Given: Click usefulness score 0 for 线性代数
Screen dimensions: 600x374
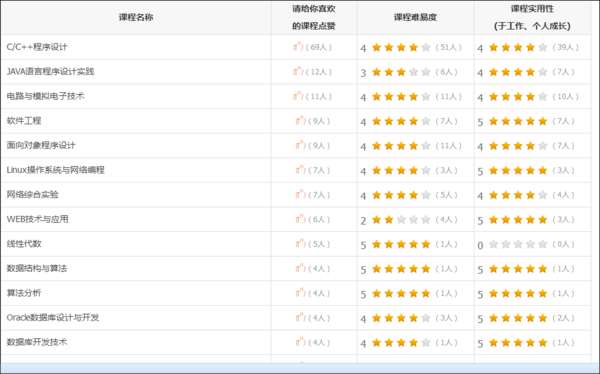Looking at the screenshot, I should point(480,245).
